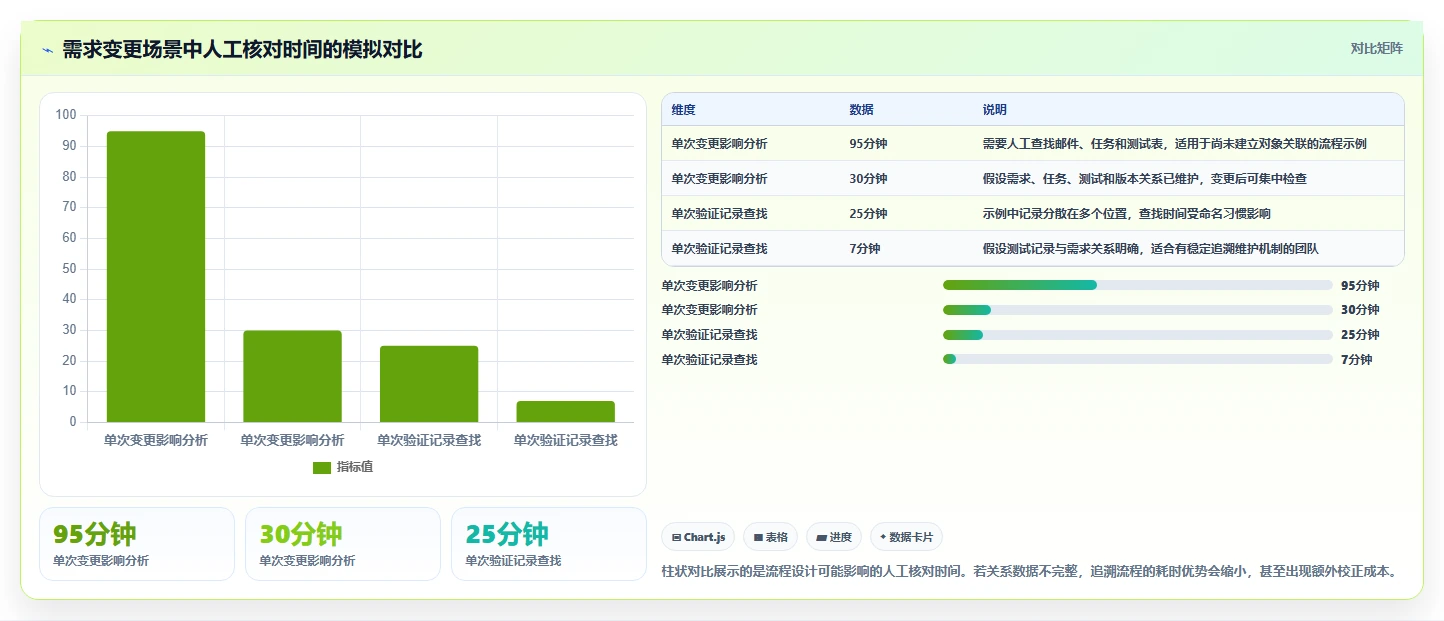Click the 30分钟 progress bar
This screenshot has height=621, width=1444.
pos(1137,310)
